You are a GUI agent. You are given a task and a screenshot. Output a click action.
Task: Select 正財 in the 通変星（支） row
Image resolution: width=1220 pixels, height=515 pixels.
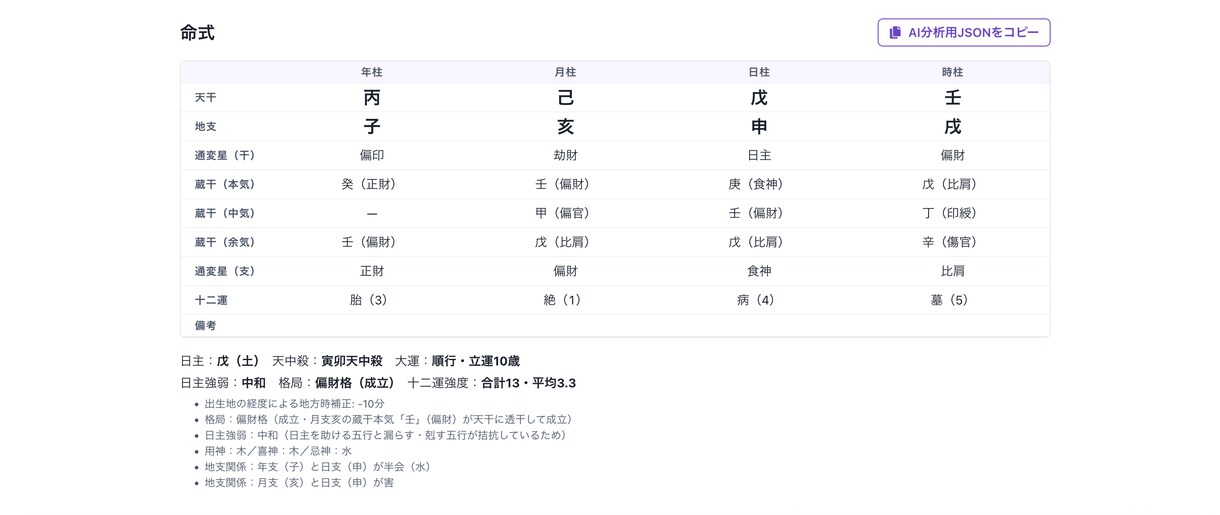pos(372,272)
